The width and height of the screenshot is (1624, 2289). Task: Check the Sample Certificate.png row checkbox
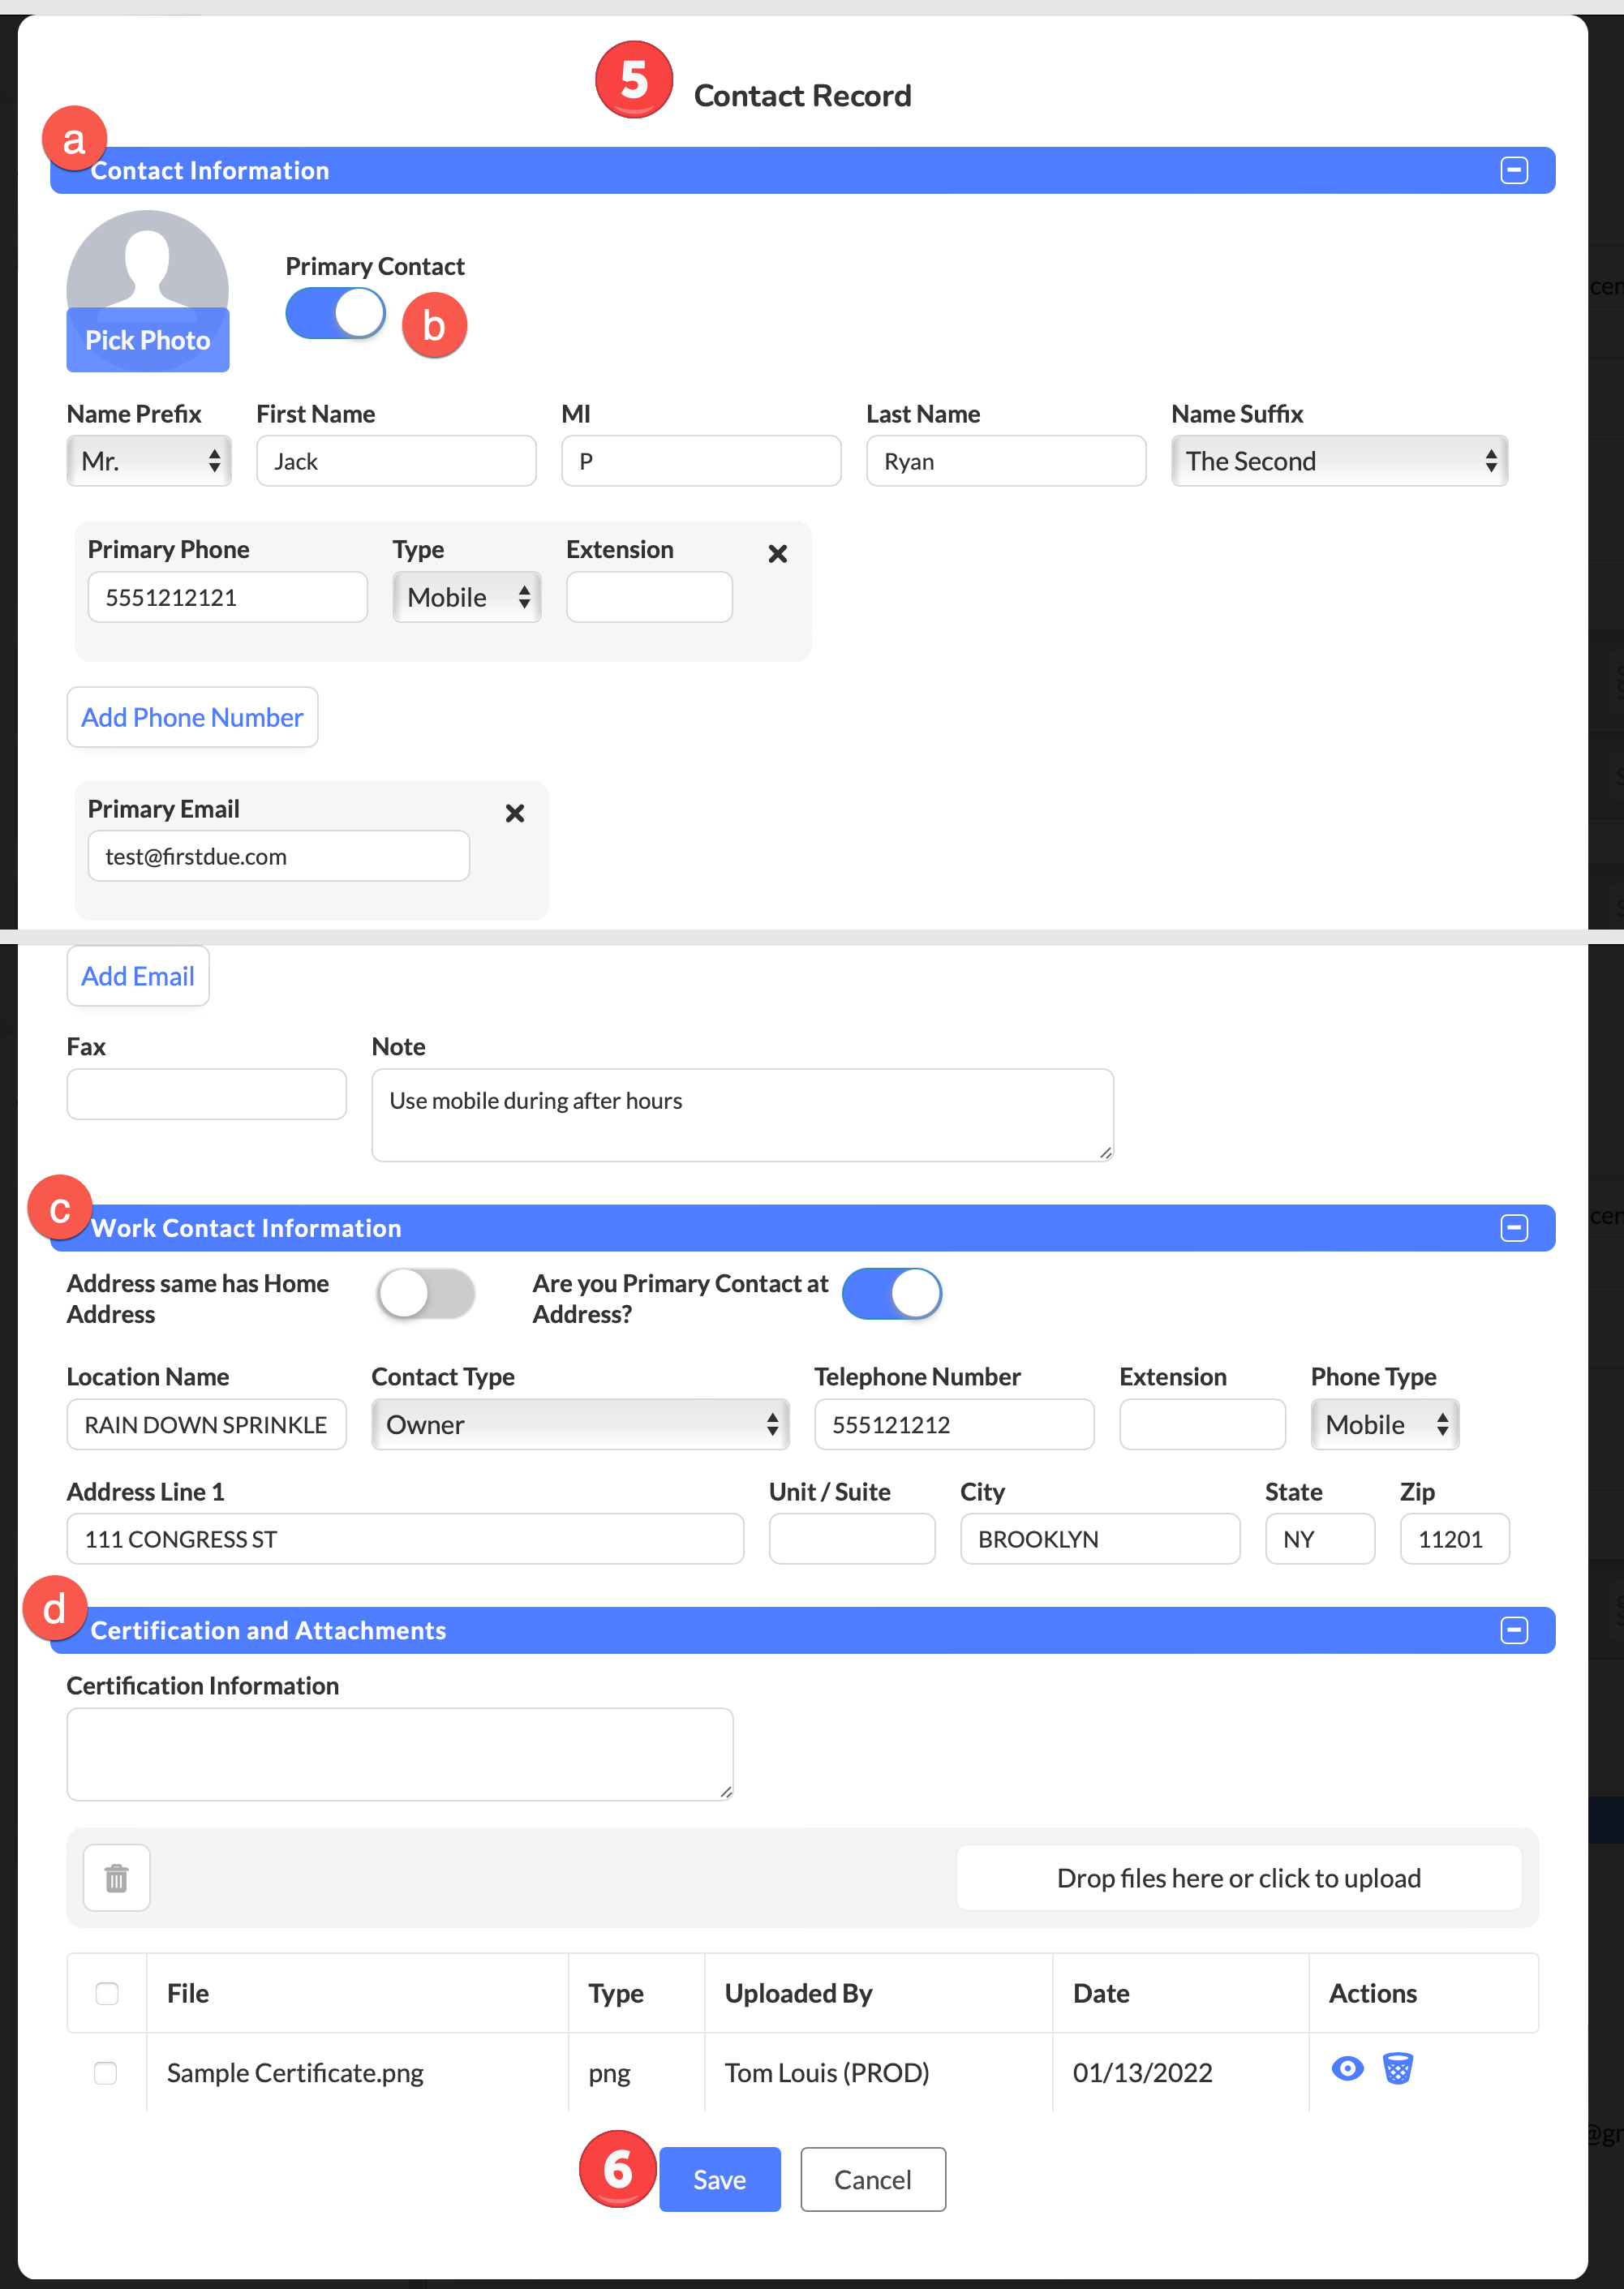point(105,2072)
